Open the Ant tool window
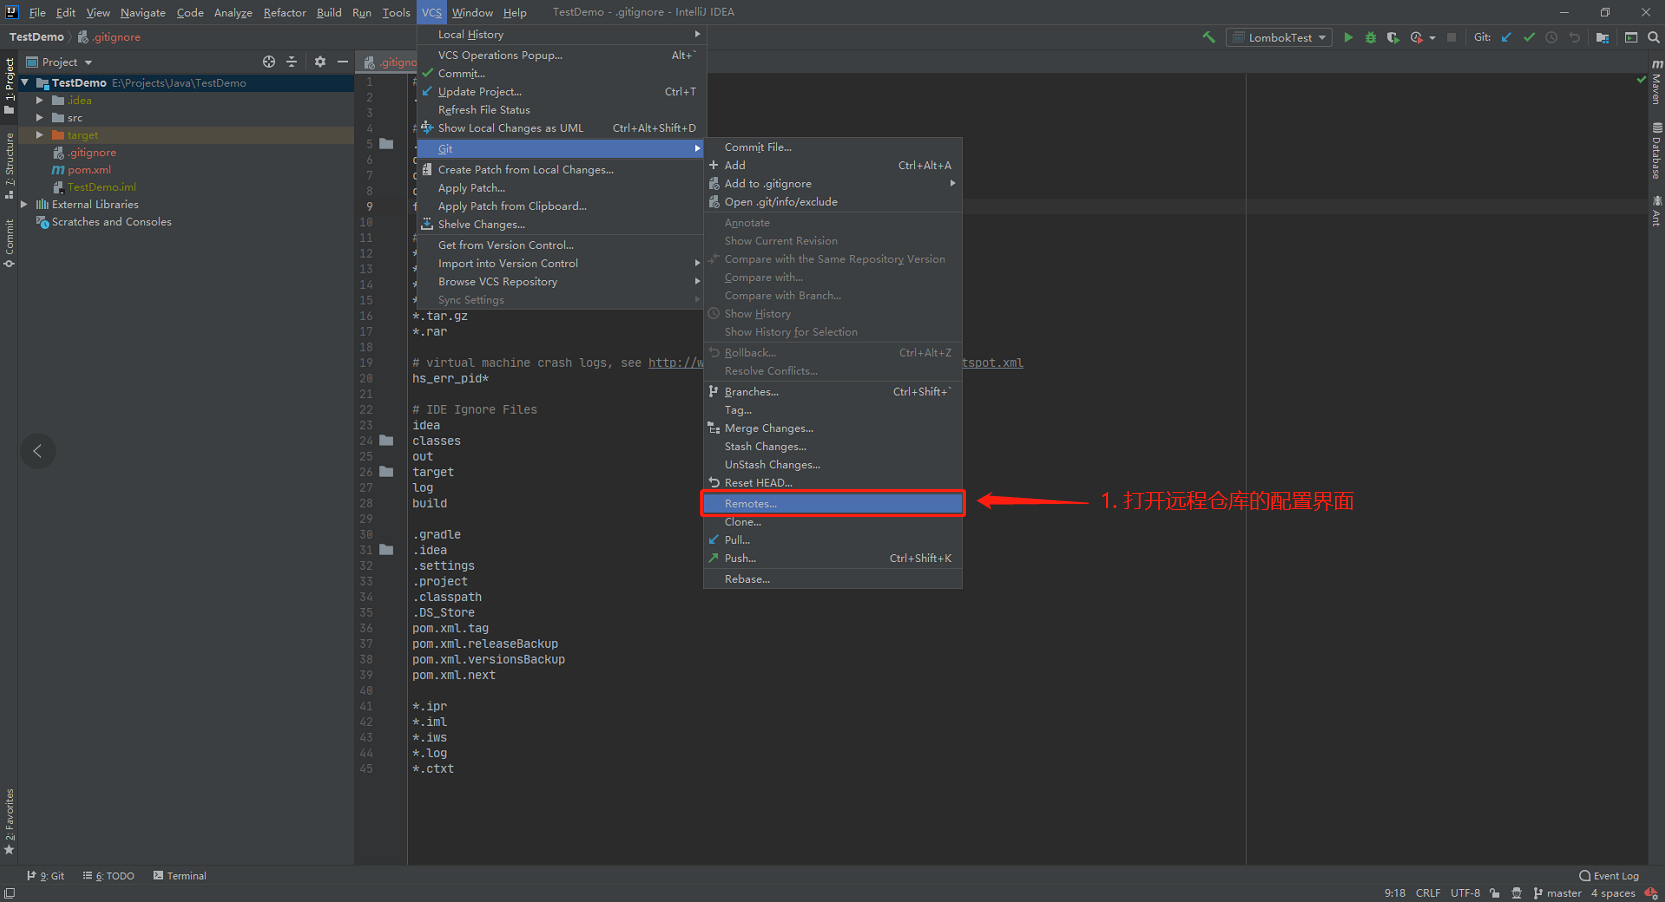 click(1656, 211)
